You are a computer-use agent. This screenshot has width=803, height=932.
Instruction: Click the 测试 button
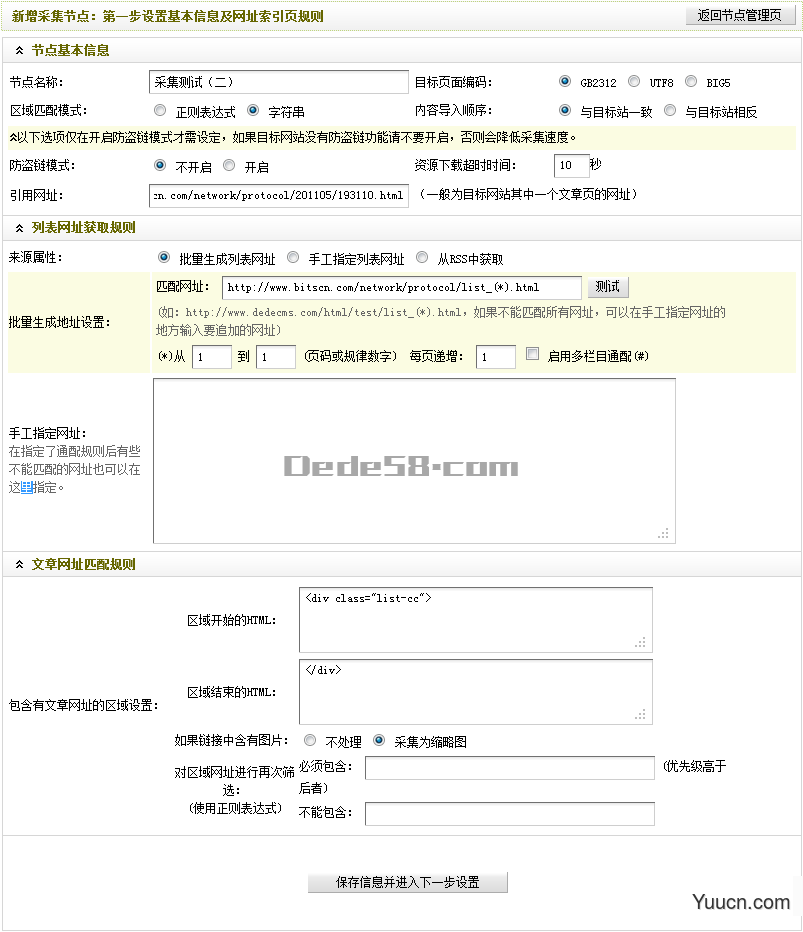[x=608, y=287]
